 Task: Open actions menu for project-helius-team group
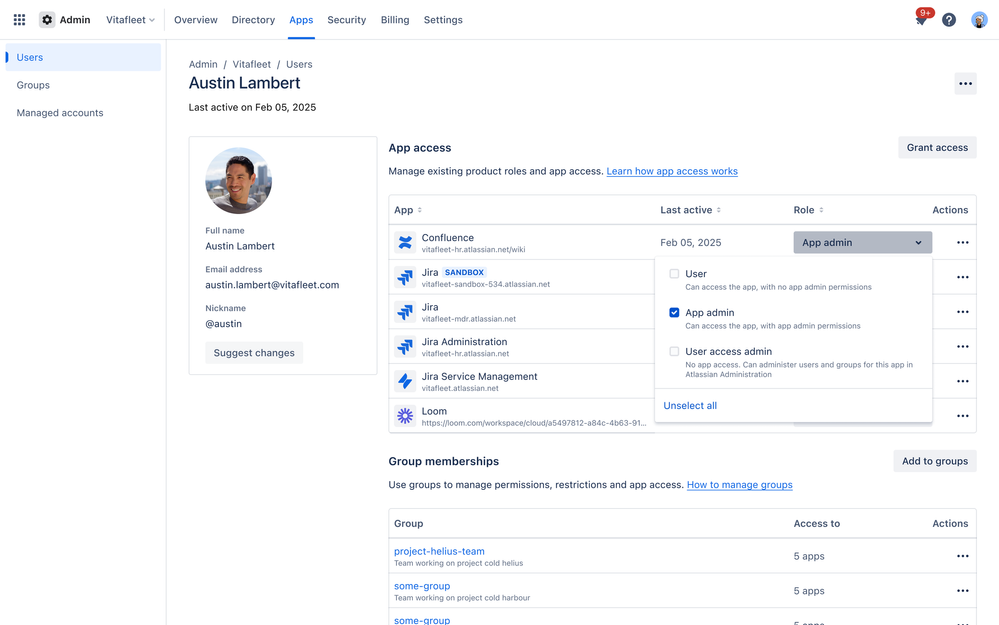[963, 556]
